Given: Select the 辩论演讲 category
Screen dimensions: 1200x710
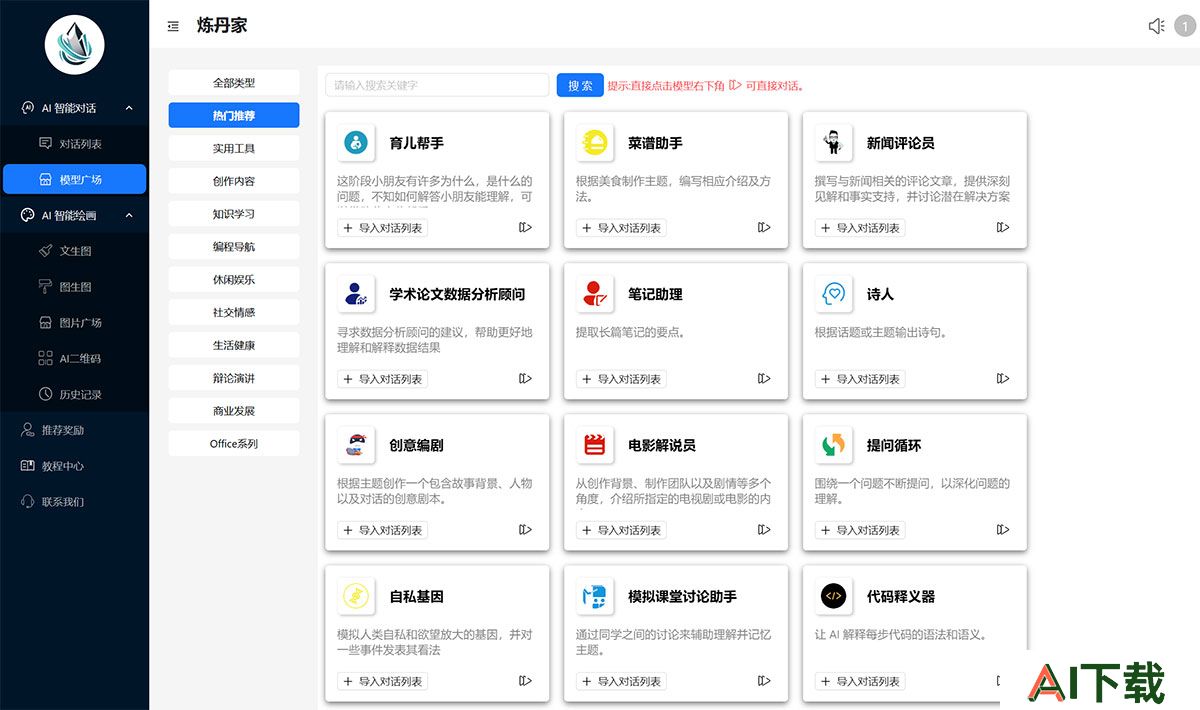Looking at the screenshot, I should tap(234, 378).
